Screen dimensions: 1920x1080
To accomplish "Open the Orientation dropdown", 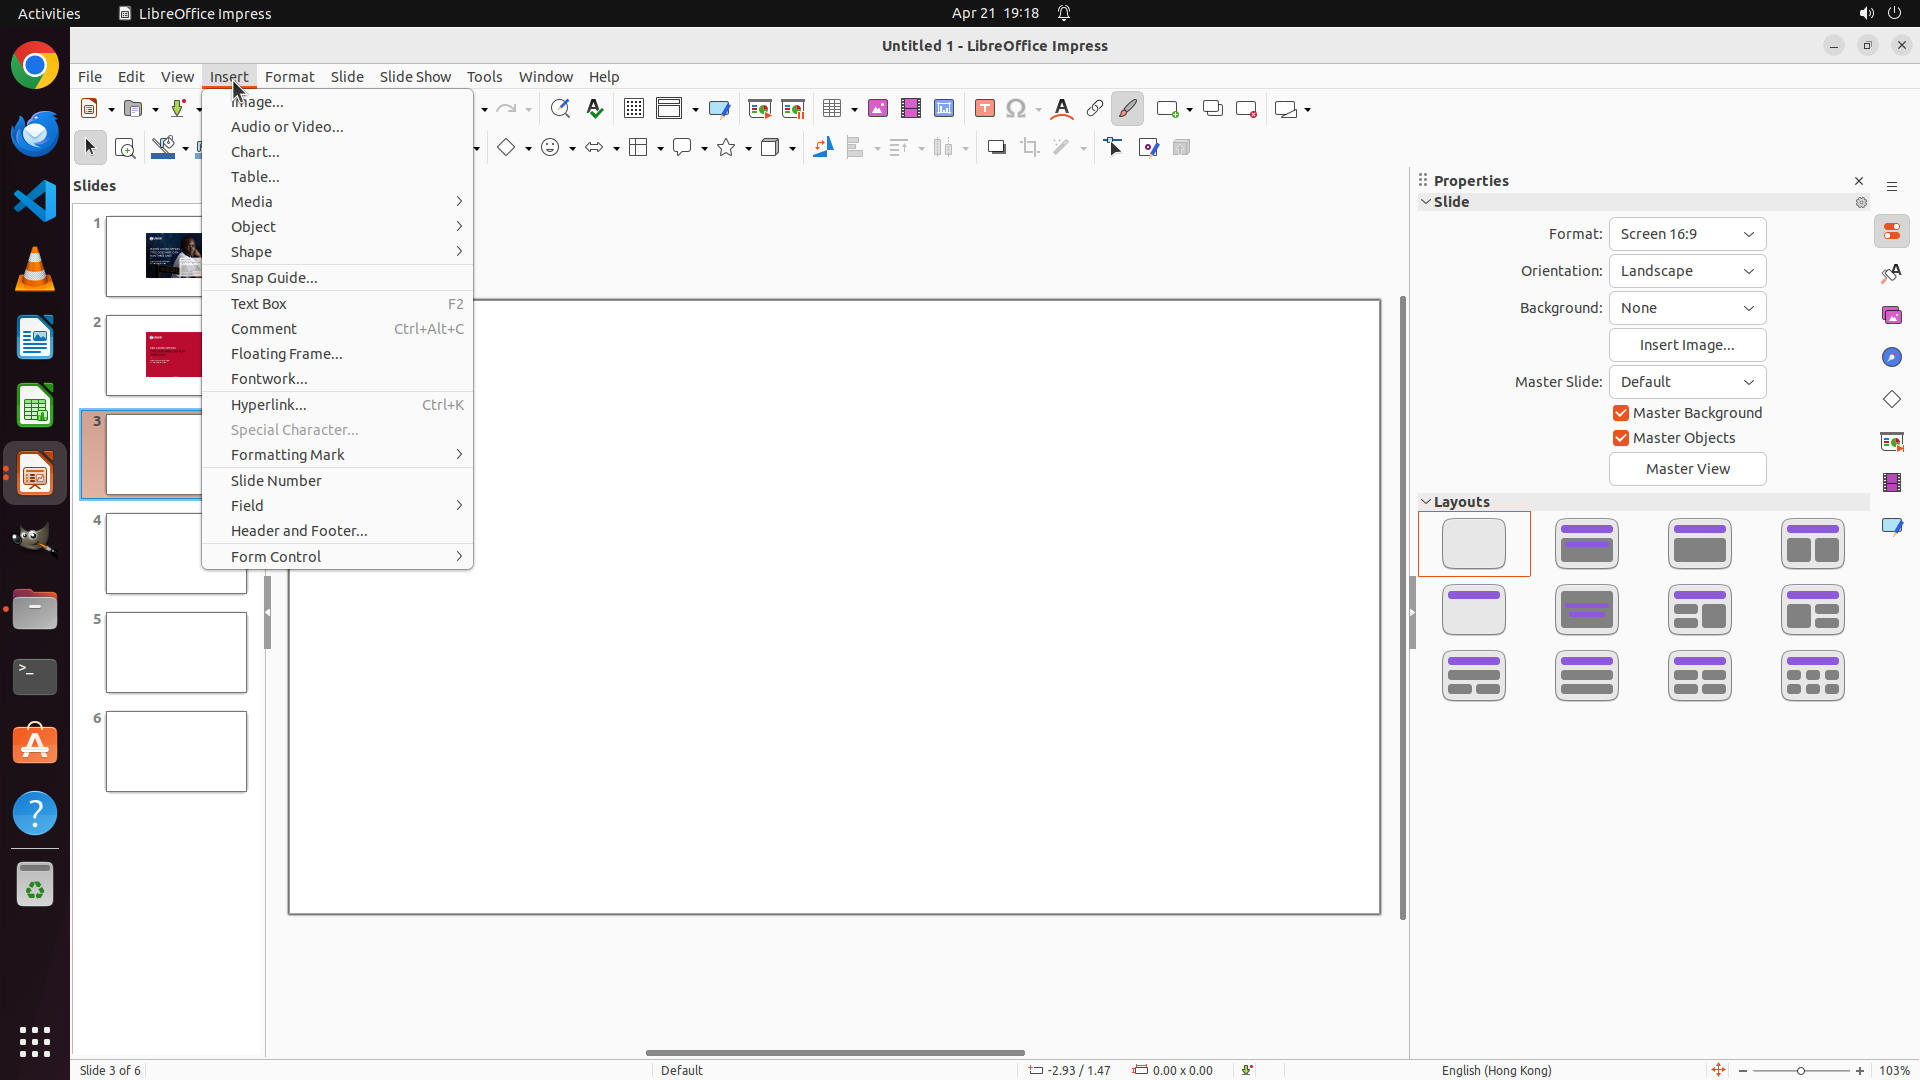I will (1687, 271).
